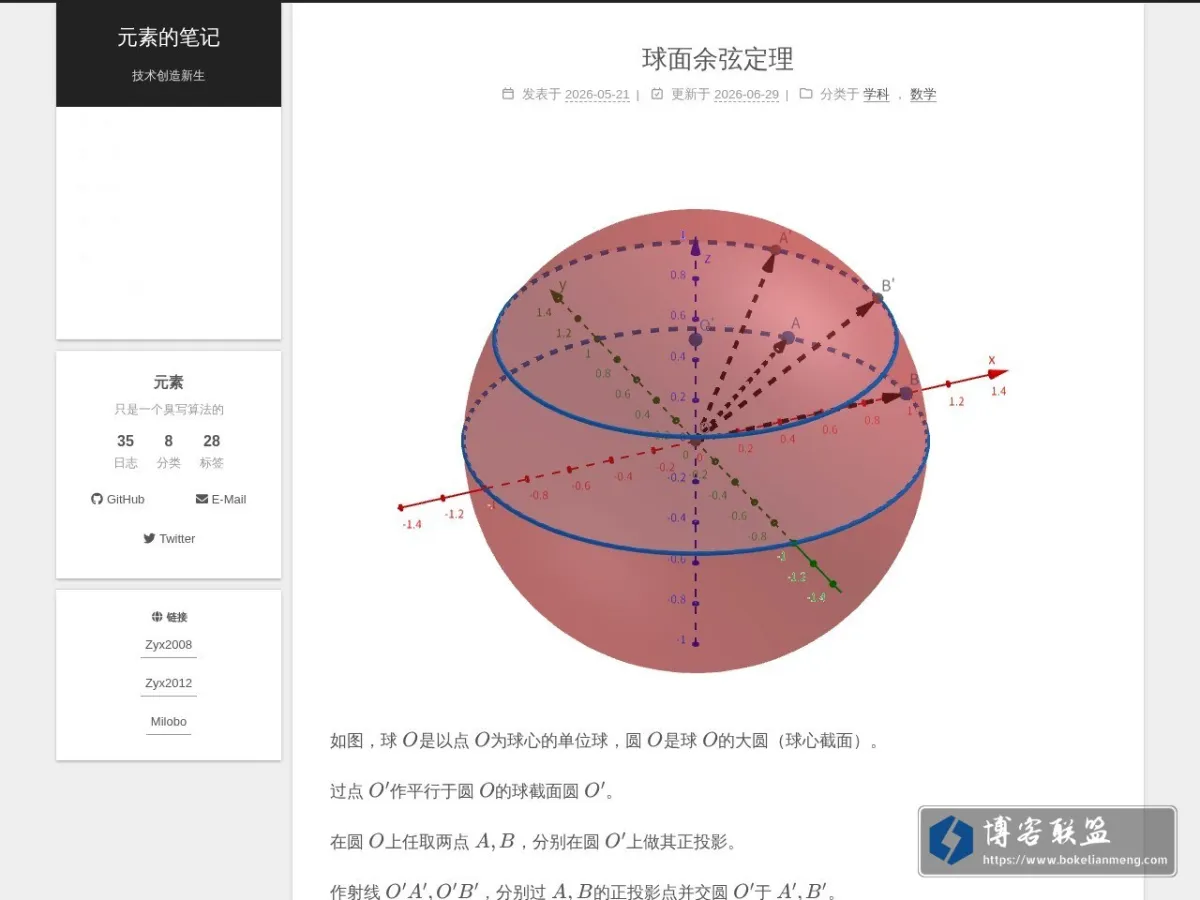Click the calendar-check icon before 更新于
Screen dimensions: 1200x900
coord(657,94)
